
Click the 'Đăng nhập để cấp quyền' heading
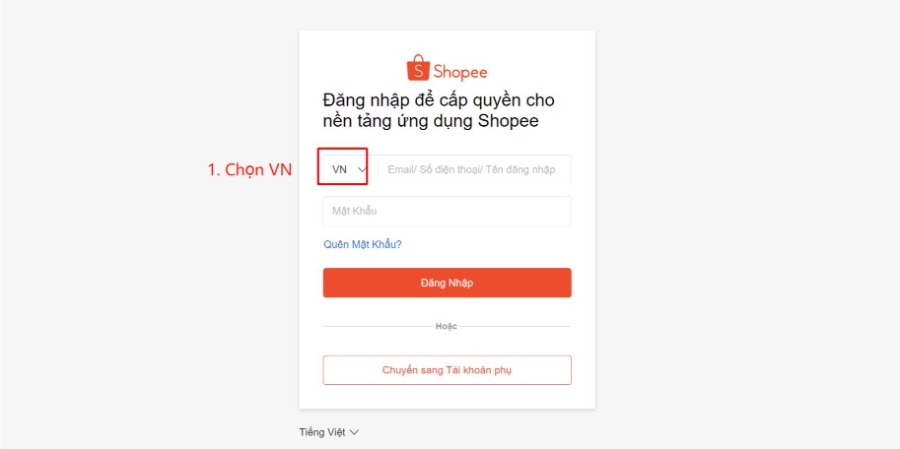pos(439,100)
